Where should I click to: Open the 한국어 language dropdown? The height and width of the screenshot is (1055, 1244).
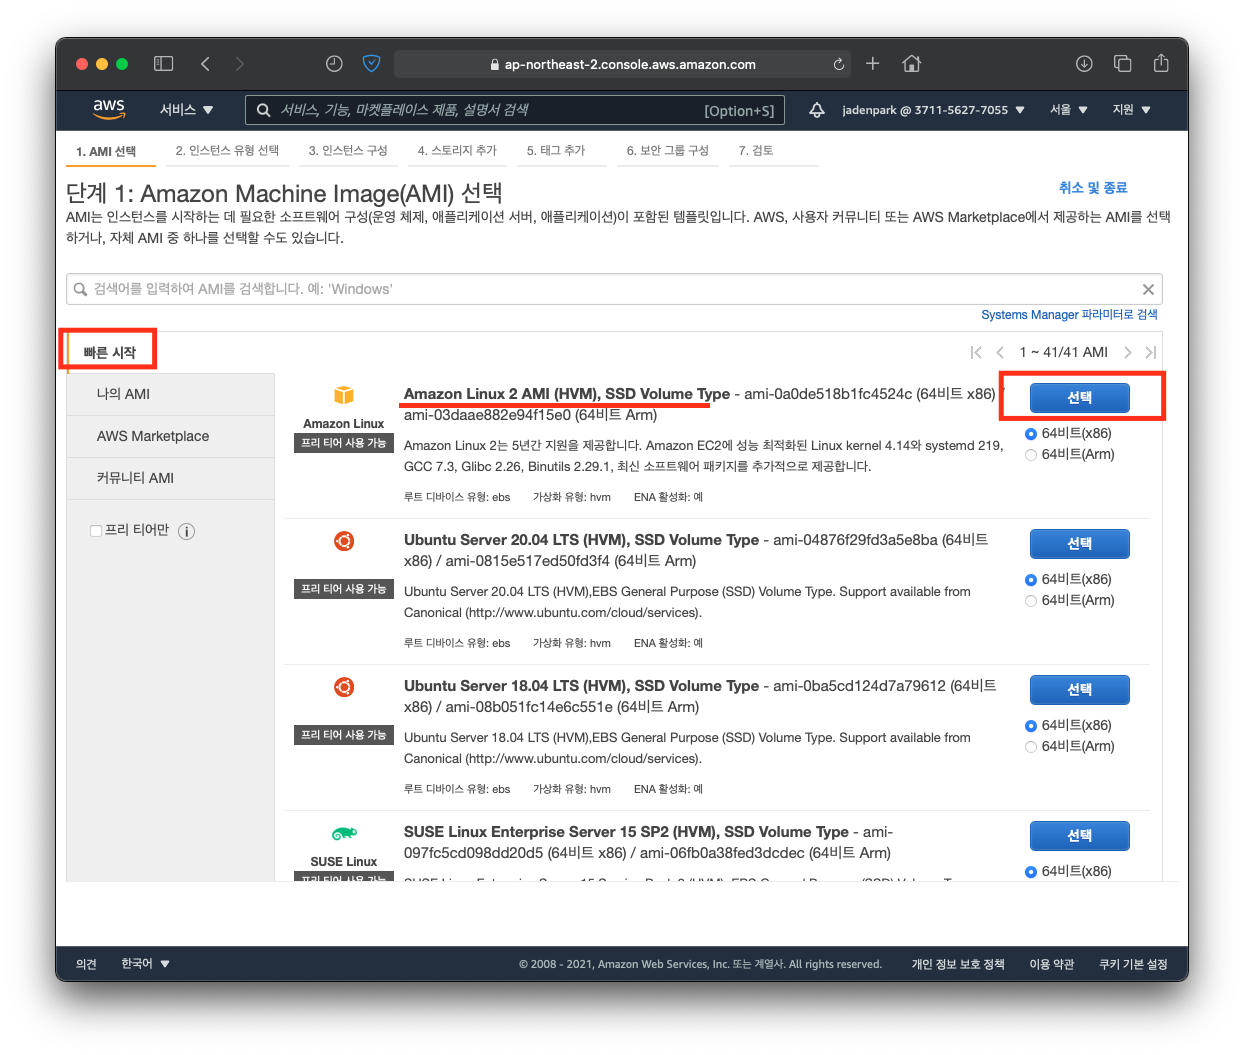coord(145,964)
